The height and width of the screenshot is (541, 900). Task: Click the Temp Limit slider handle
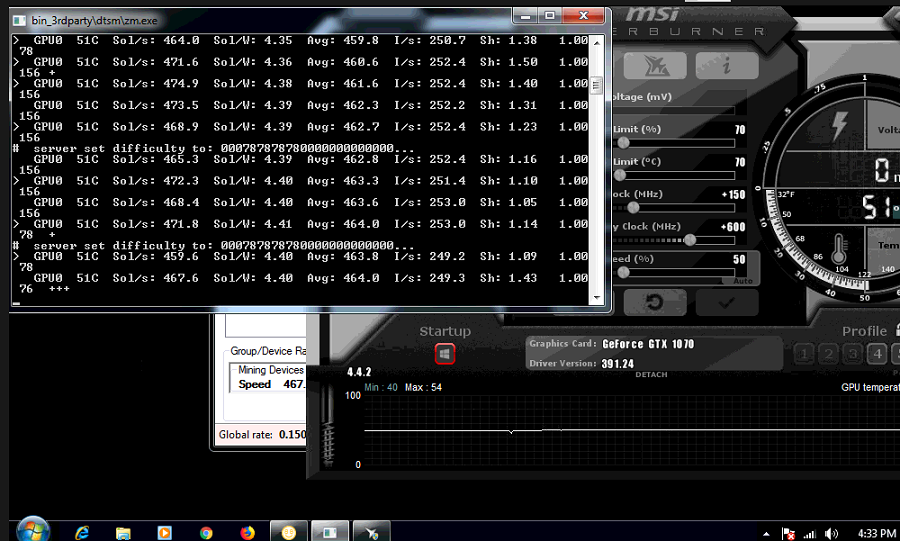point(619,175)
